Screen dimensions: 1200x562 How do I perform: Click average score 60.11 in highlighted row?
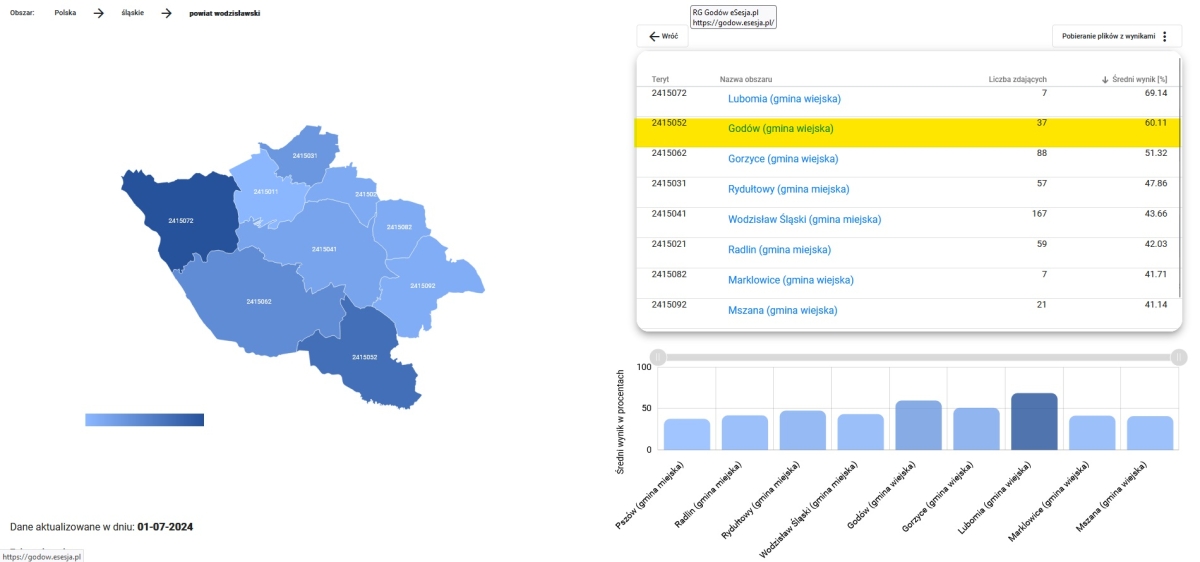[x=1156, y=123]
